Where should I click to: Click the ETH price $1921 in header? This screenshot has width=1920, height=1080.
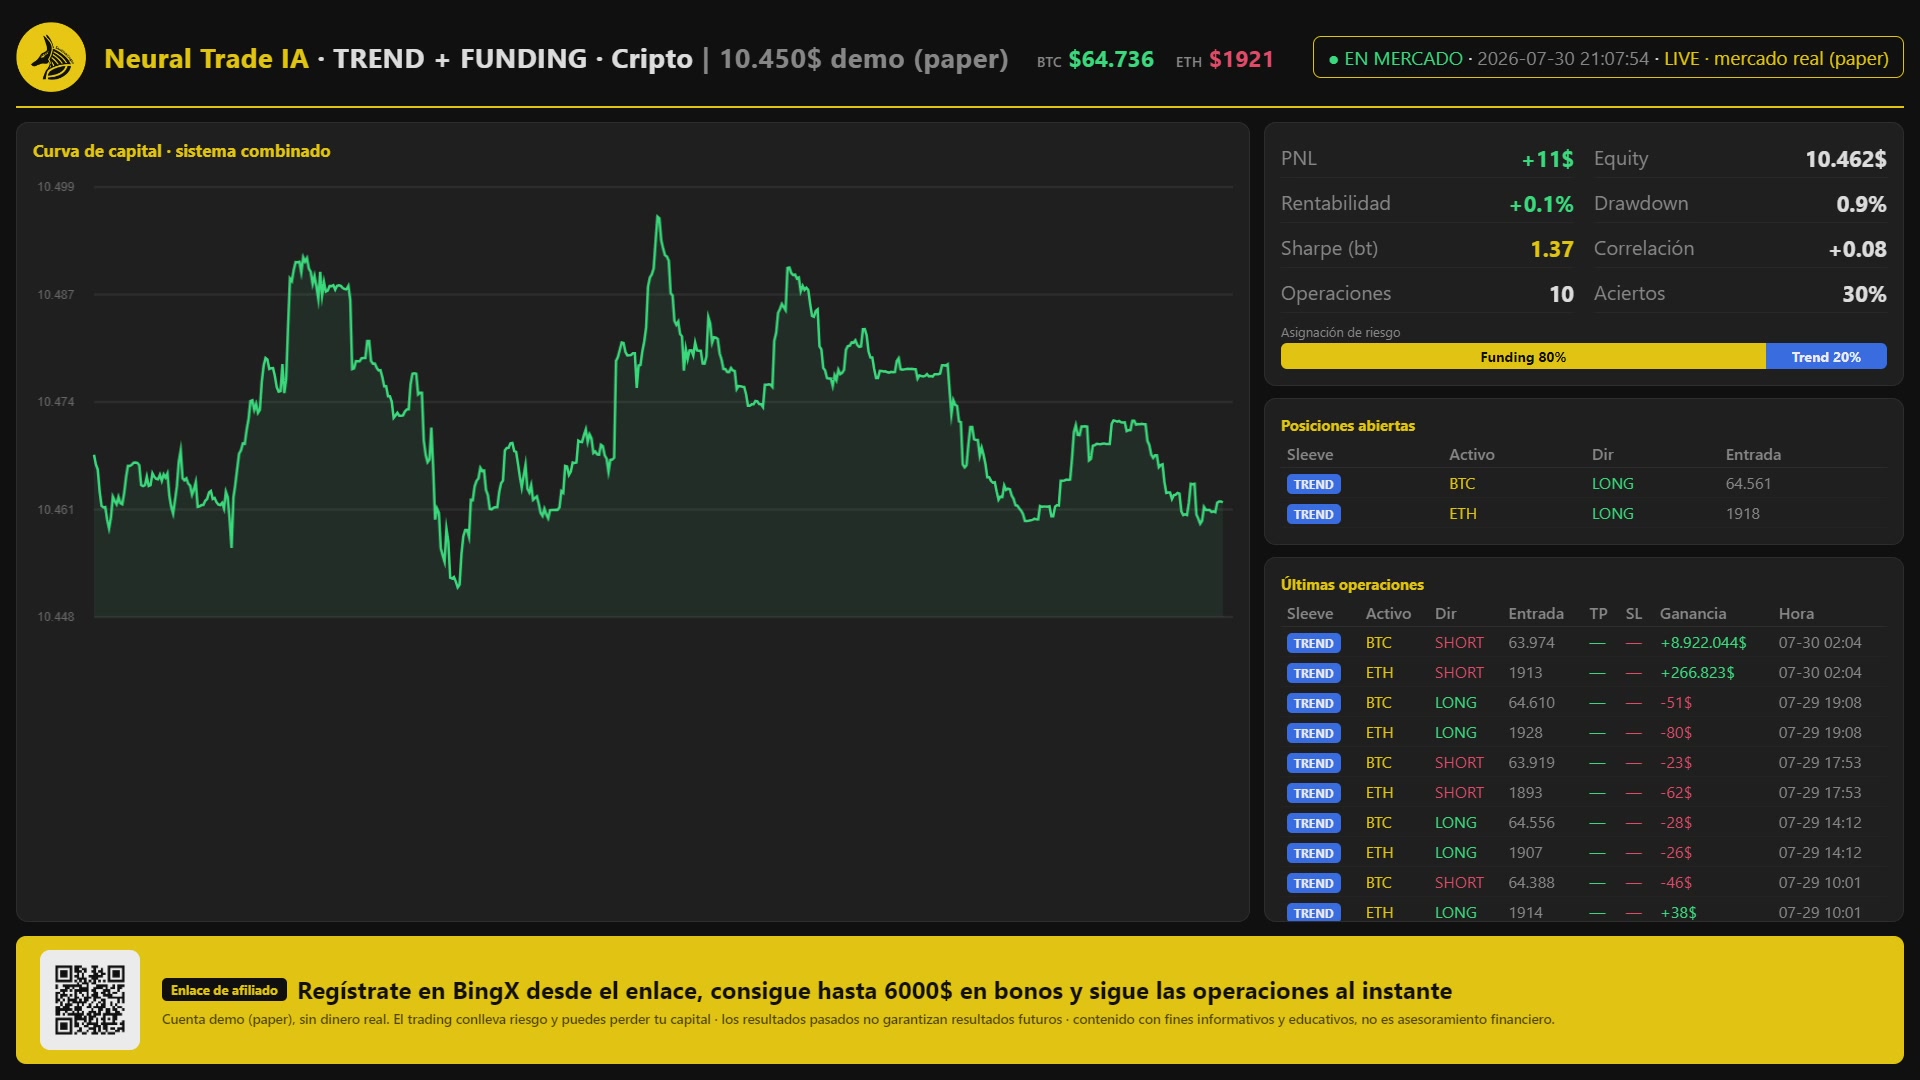click(1241, 59)
